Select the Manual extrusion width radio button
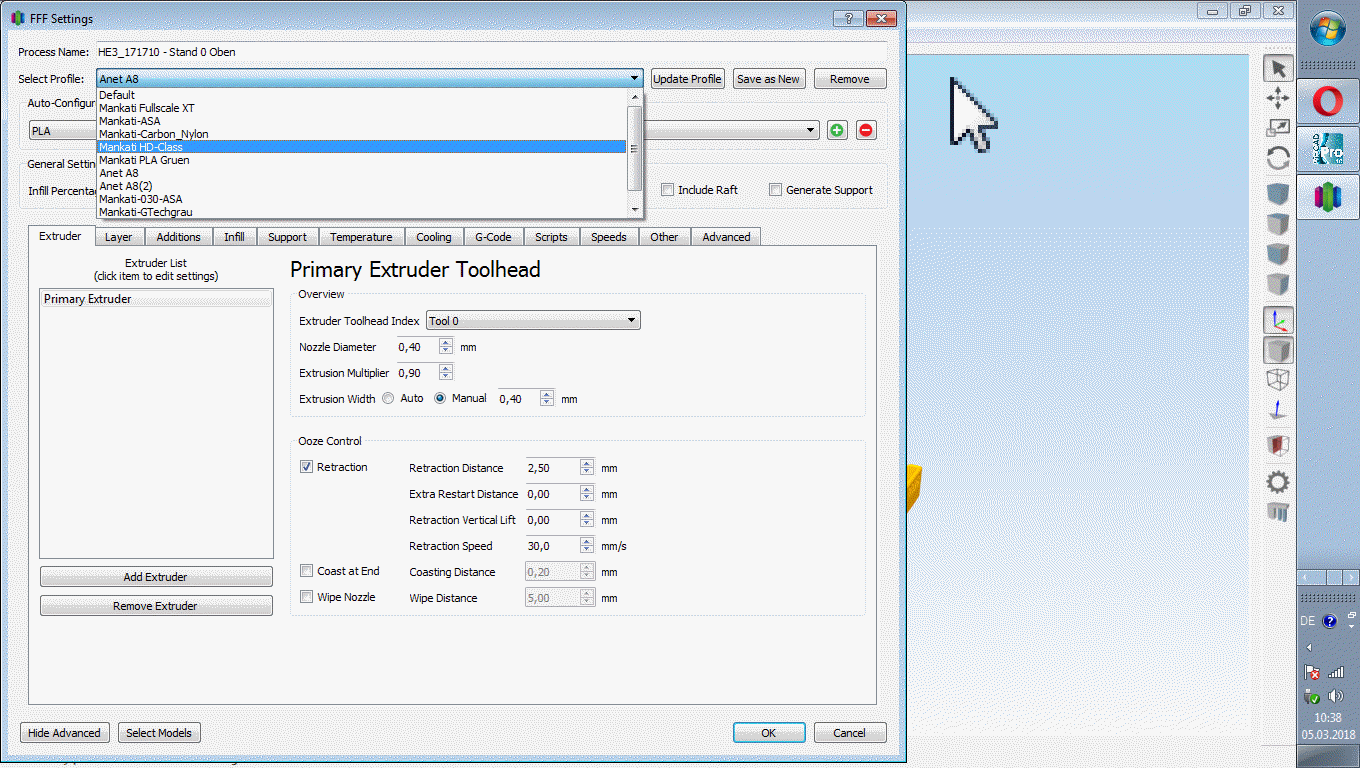The width and height of the screenshot is (1360, 768). click(x=440, y=398)
